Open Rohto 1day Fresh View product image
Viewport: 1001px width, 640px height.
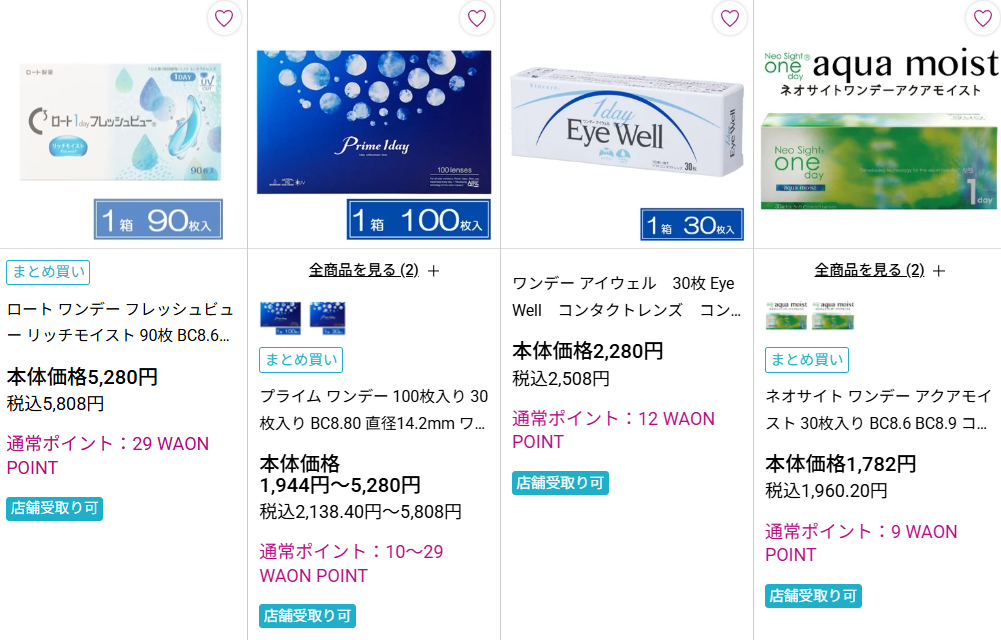121,149
